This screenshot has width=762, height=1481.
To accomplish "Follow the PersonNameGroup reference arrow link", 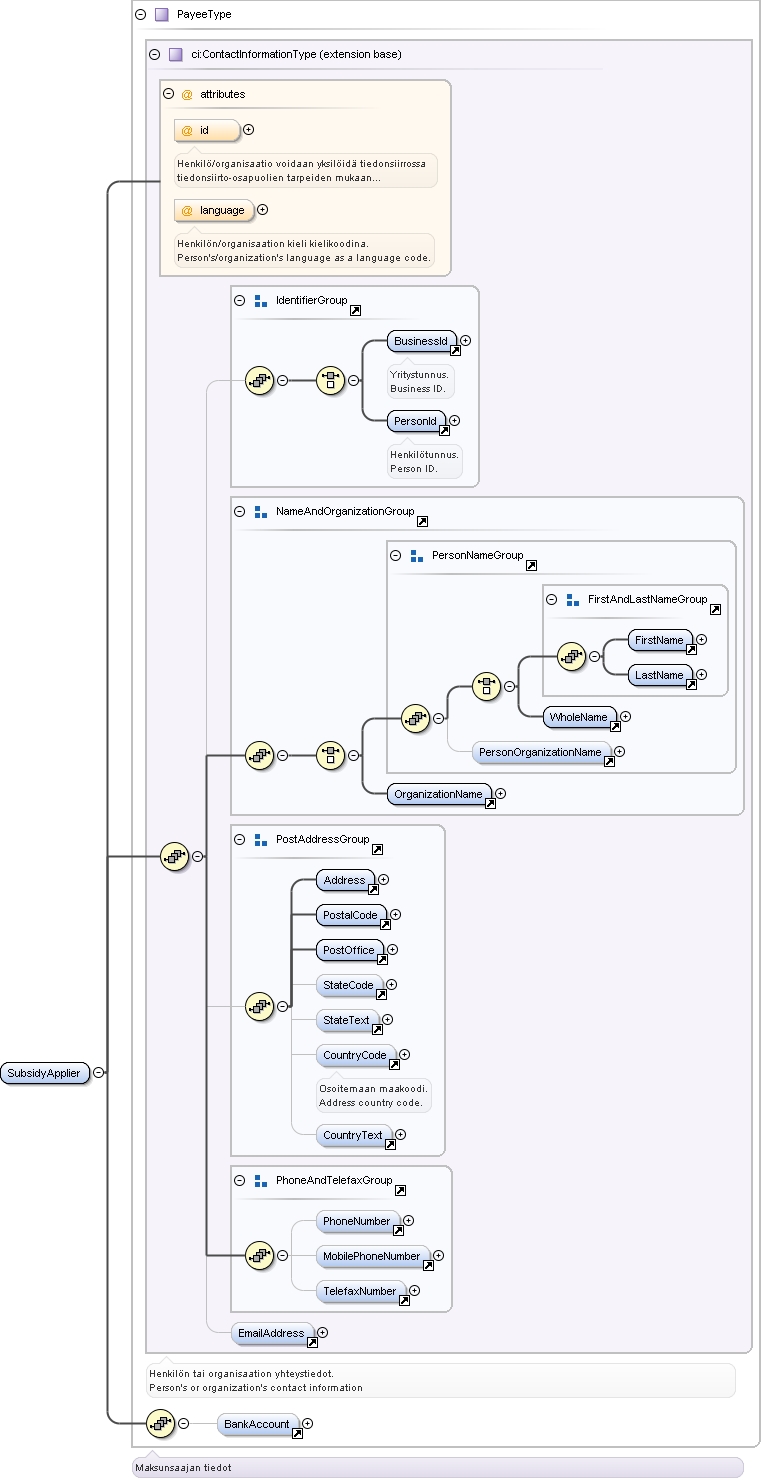I will pos(531,566).
